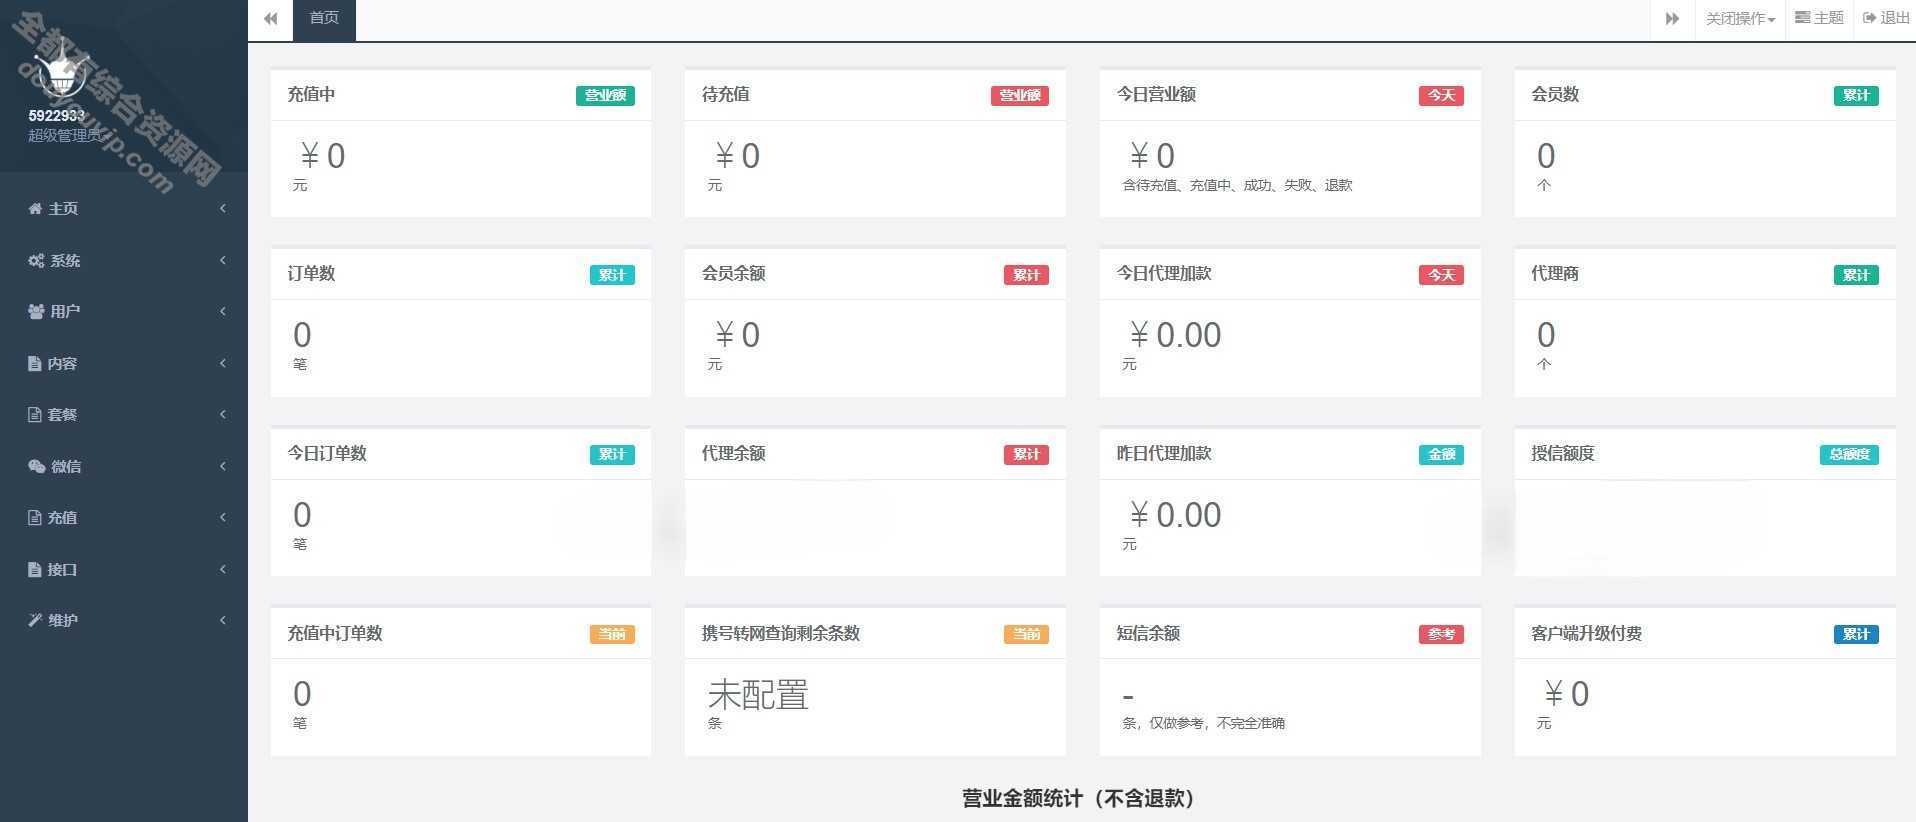Click the file icon beside 充值
This screenshot has height=822, width=1916.
point(34,517)
